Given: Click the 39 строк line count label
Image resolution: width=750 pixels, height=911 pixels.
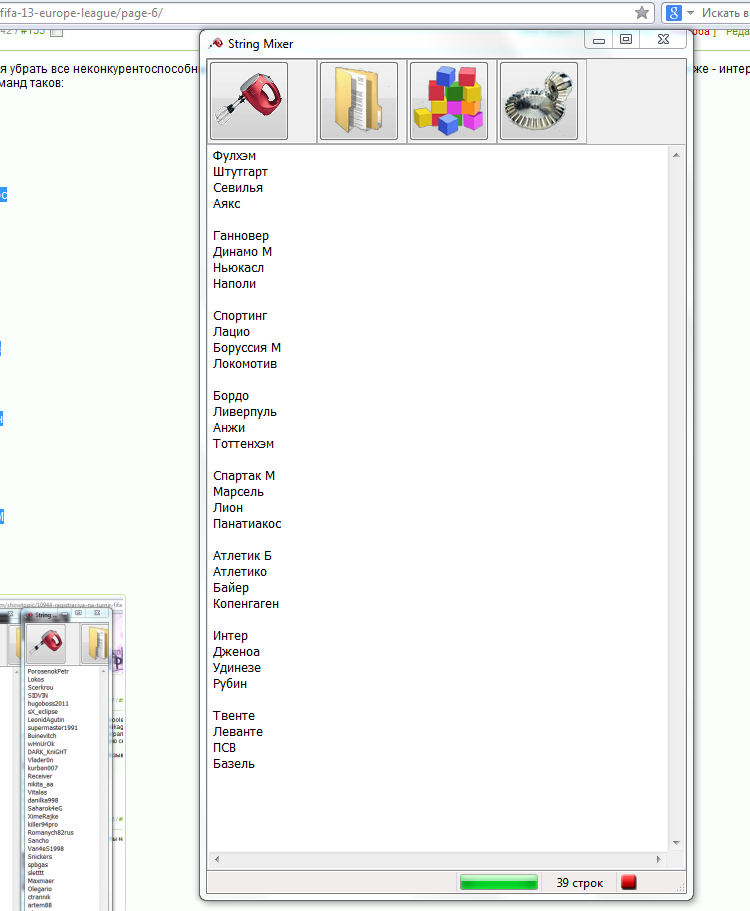Looking at the screenshot, I should tap(580, 883).
